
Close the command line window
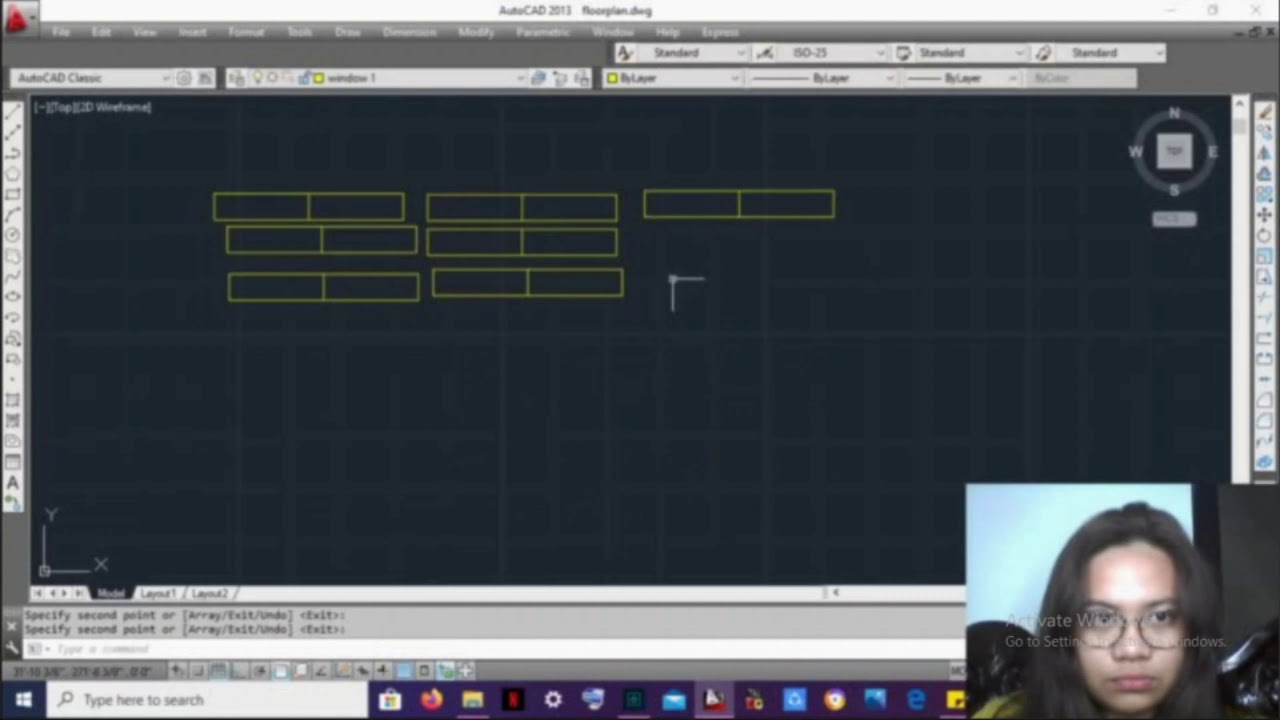click(x=12, y=627)
